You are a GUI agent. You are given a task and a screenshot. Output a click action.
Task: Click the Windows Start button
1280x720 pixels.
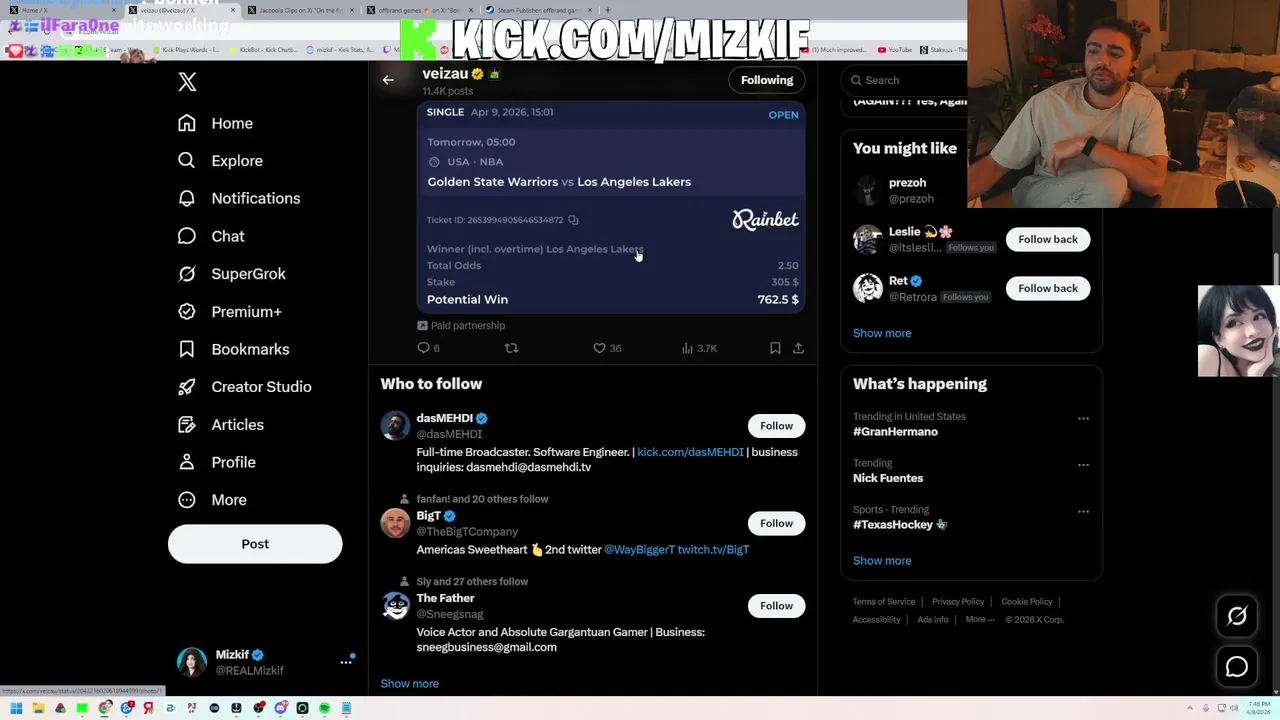coord(16,708)
